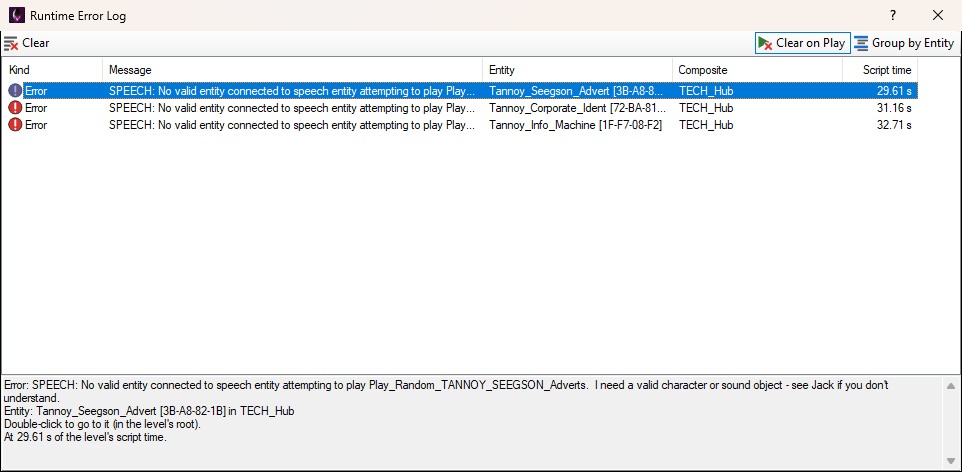Sort by the Composite column header
This screenshot has height=472, width=962.
[x=757, y=70]
